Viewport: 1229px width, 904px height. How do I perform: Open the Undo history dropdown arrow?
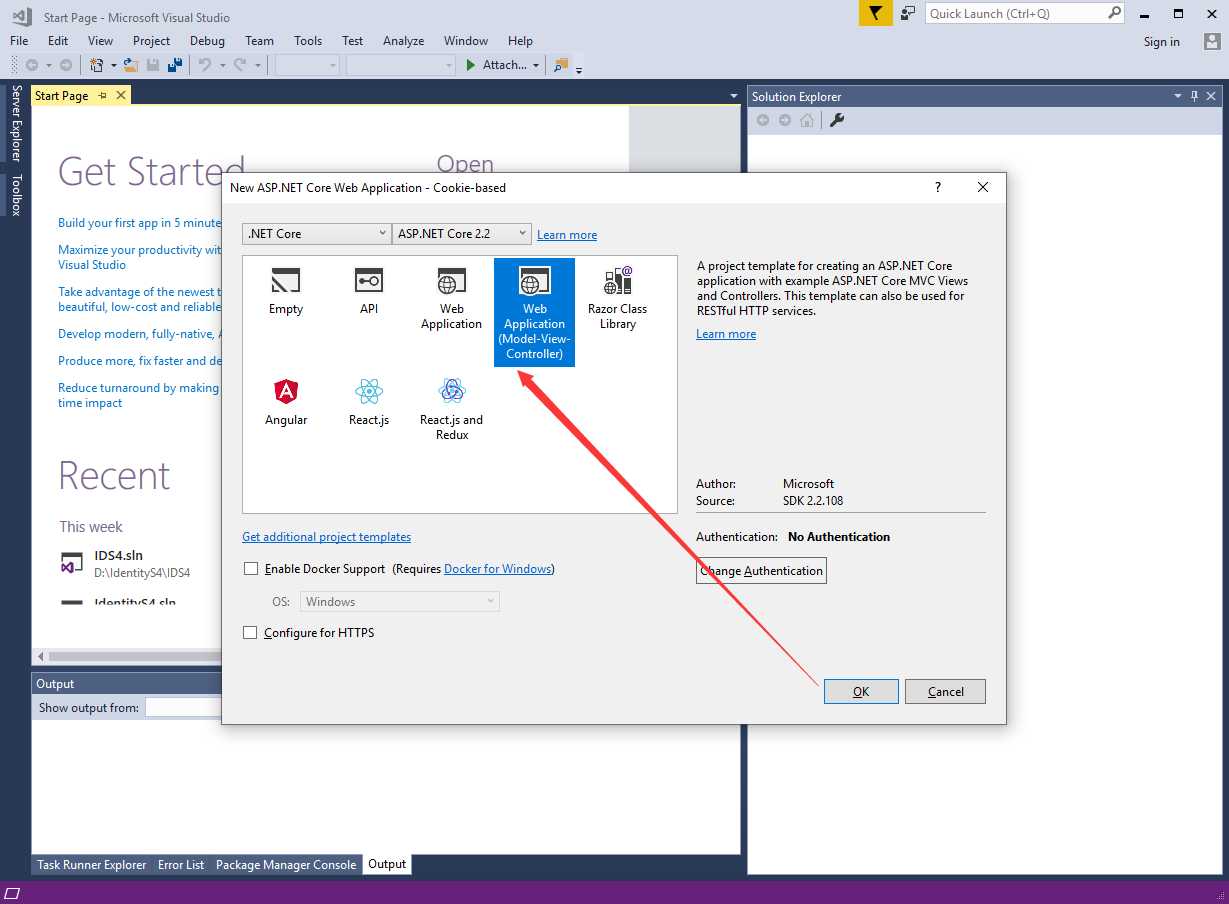point(221,65)
